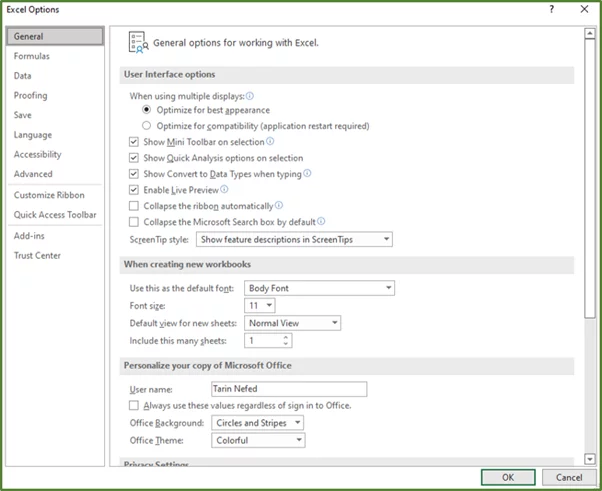Uncheck Show Convert to Data Types
The height and width of the screenshot is (491, 602).
point(134,174)
